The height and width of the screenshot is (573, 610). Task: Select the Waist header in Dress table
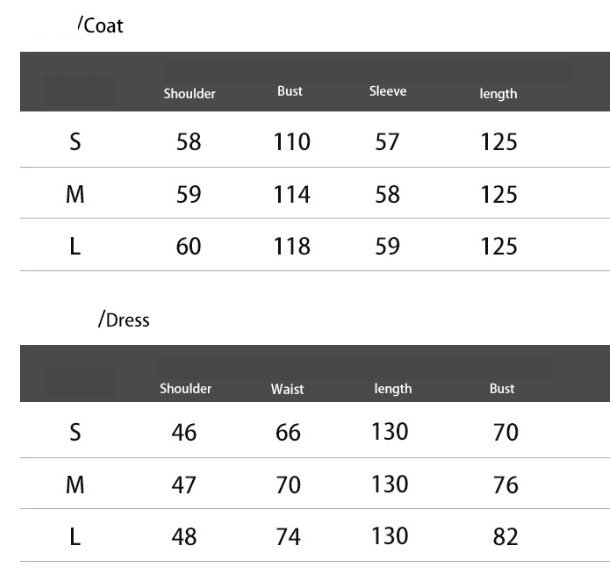[x=288, y=389]
